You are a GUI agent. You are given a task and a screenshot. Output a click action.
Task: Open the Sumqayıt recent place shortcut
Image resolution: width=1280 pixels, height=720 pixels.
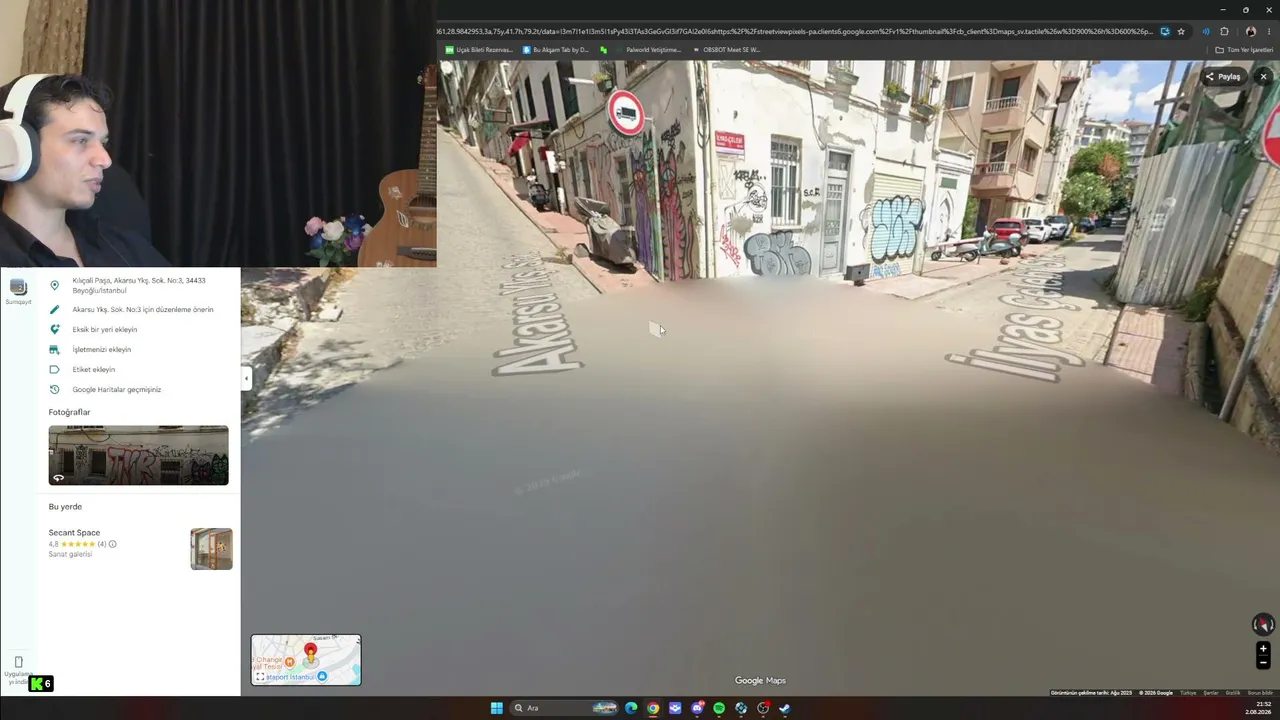(x=18, y=291)
